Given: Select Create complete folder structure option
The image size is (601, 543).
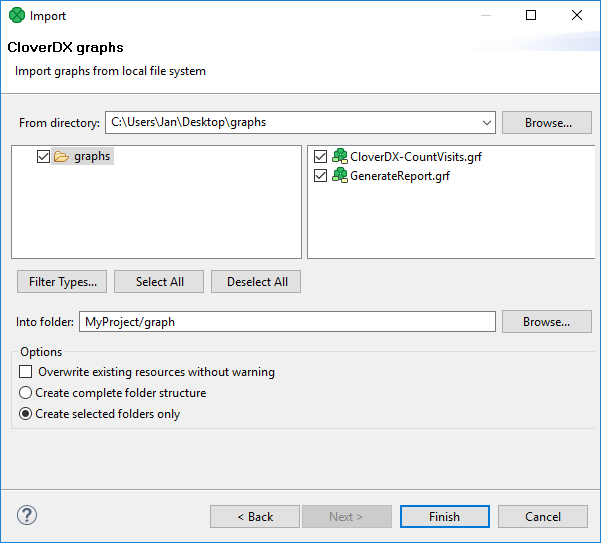Looking at the screenshot, I should (x=26, y=393).
